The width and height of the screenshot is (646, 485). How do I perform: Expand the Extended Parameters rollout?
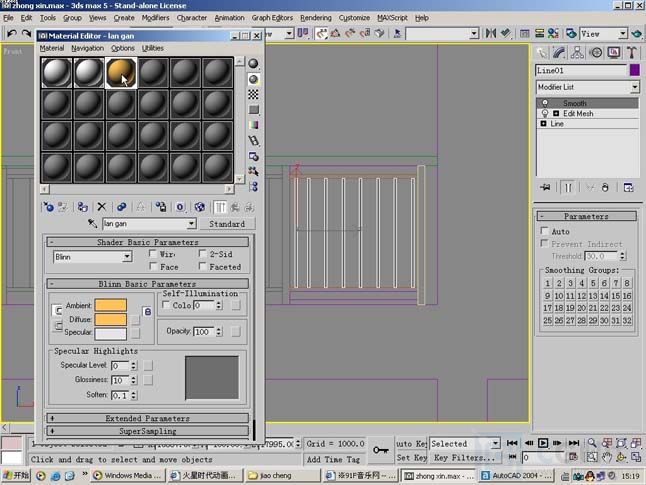[147, 418]
